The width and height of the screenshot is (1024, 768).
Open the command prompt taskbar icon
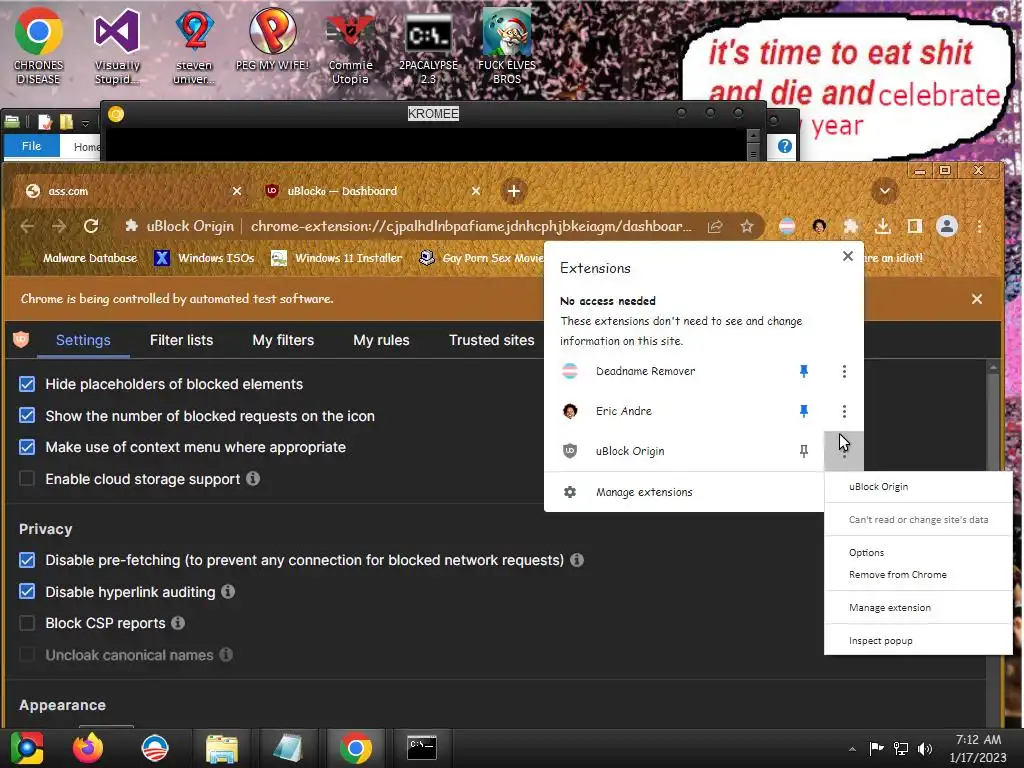422,748
